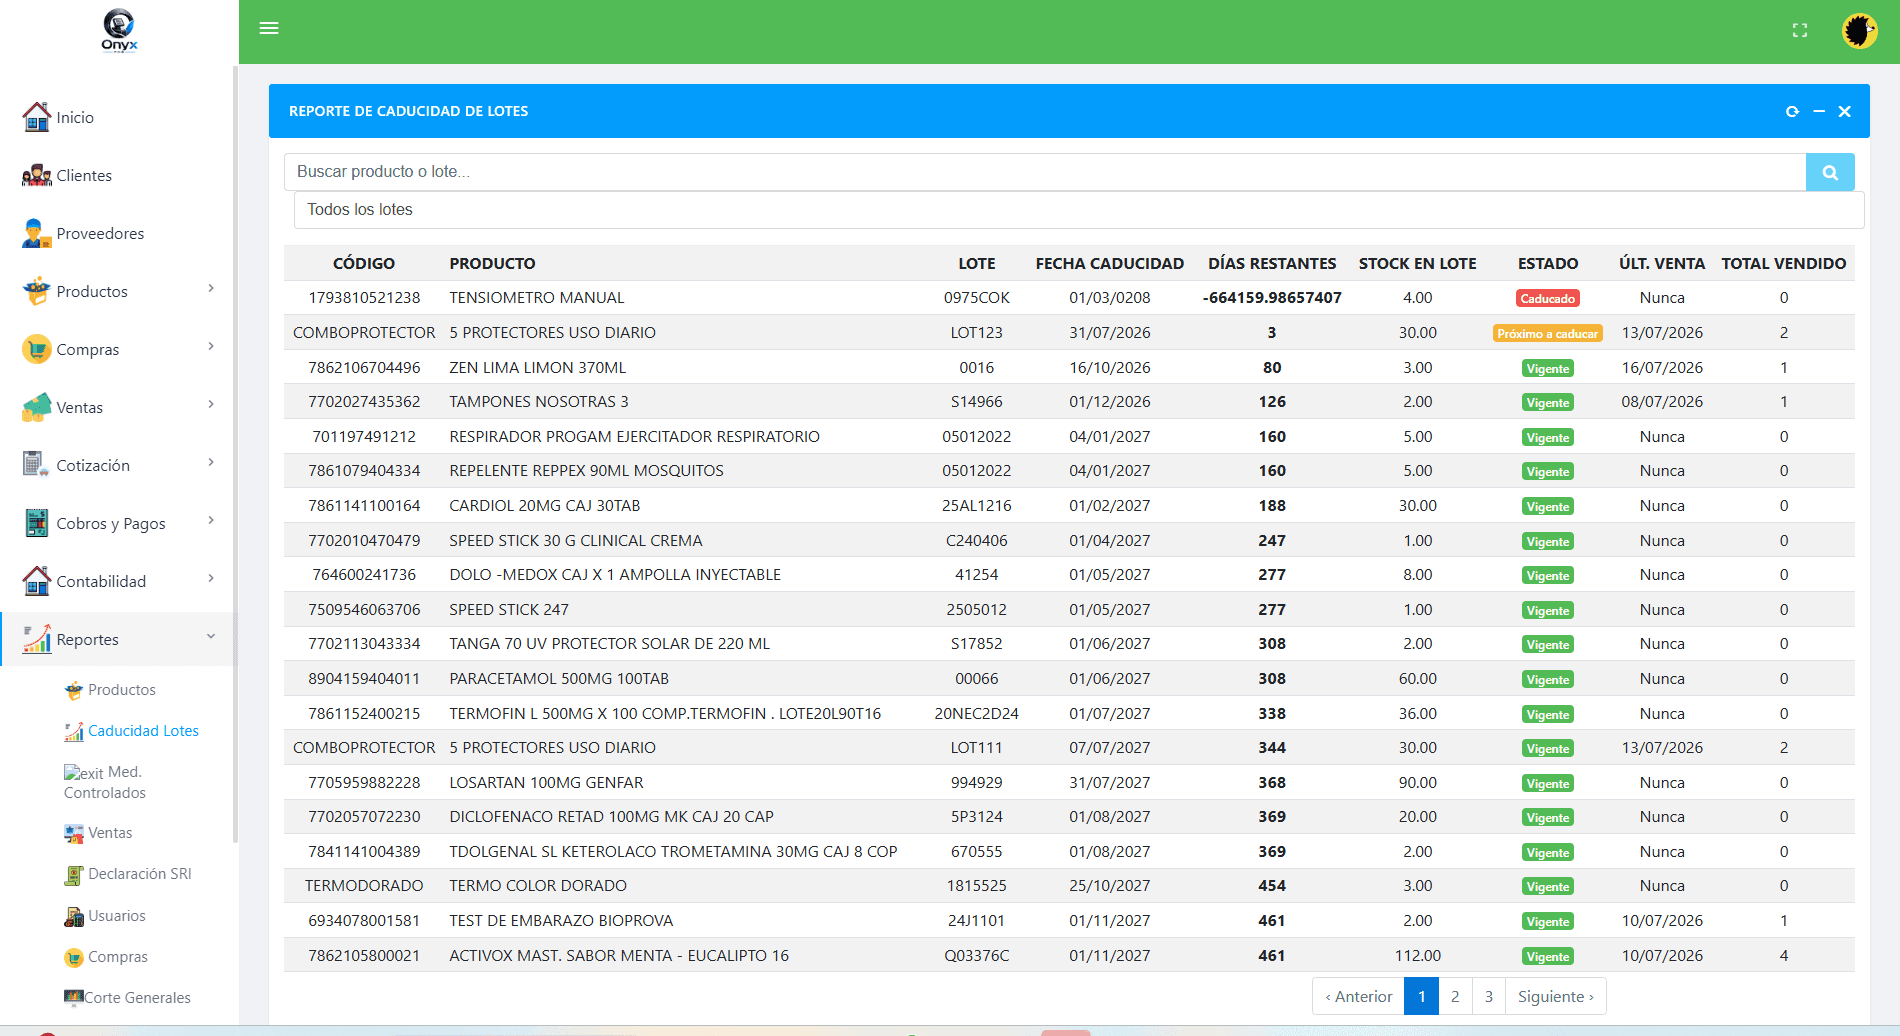Toggle the hamburger sidebar menu
Image resolution: width=1900 pixels, height=1036 pixels.
269,28
